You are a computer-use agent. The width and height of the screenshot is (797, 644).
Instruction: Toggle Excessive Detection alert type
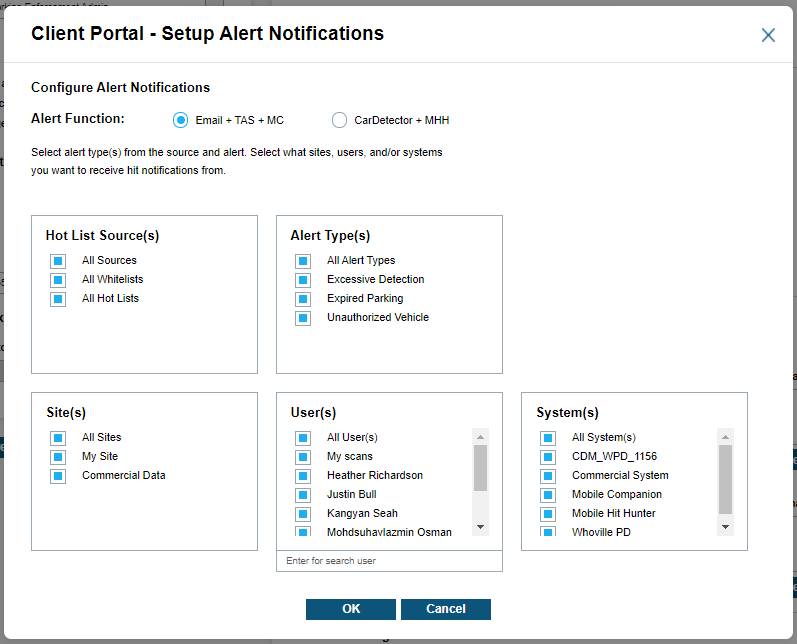303,280
